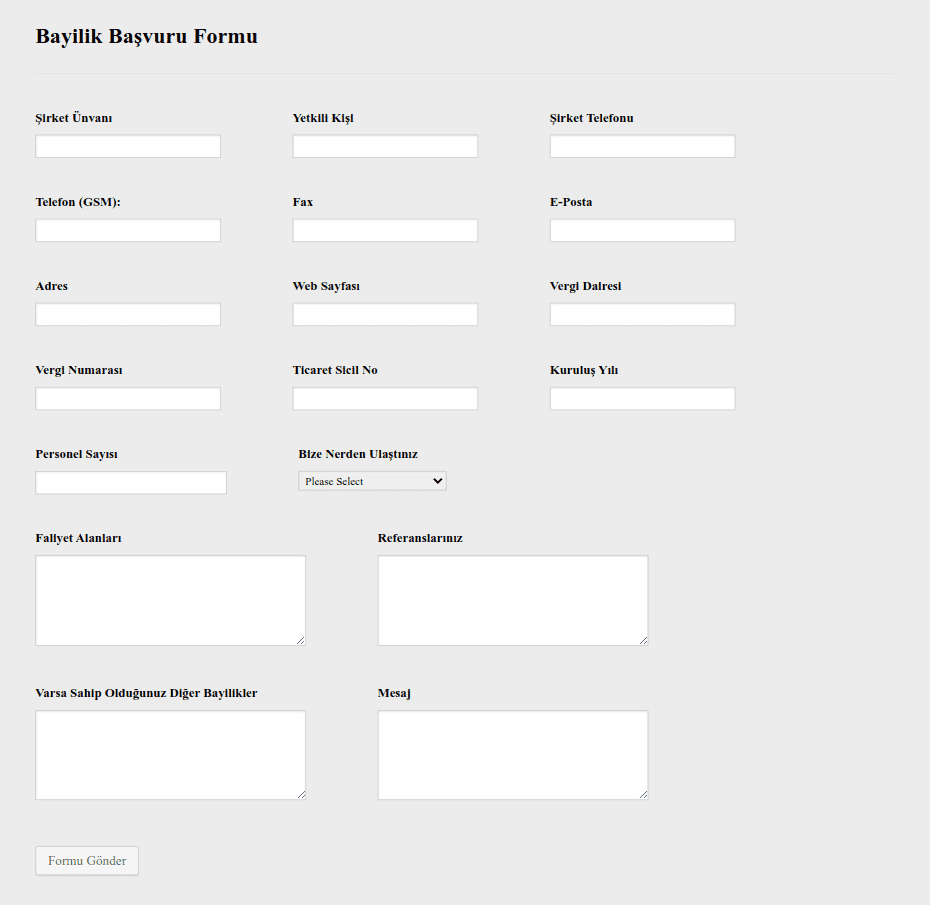Viewport: 930px width, 905px height.
Task: Click the Telefon (GSM) input
Action: coord(128,231)
